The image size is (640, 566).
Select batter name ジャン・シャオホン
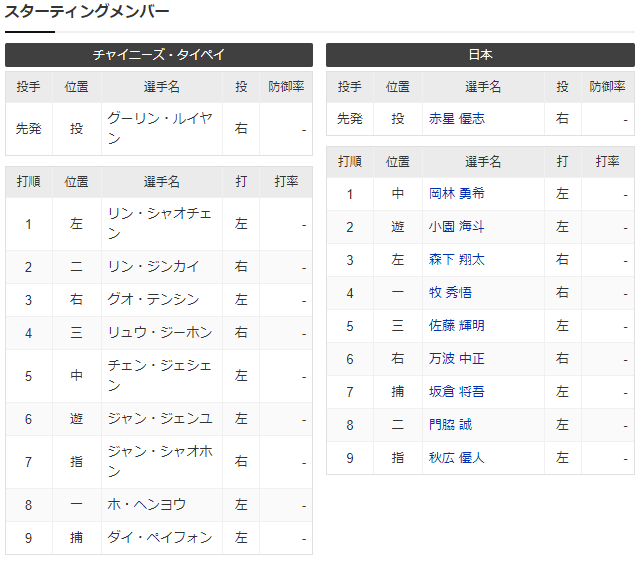point(160,462)
